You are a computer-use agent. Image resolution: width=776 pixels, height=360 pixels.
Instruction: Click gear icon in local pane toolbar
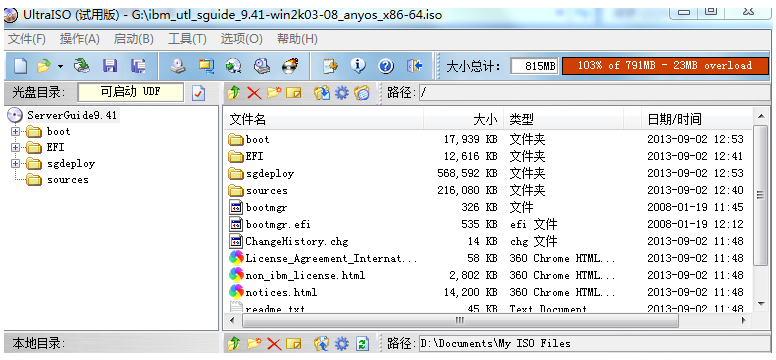(x=342, y=343)
